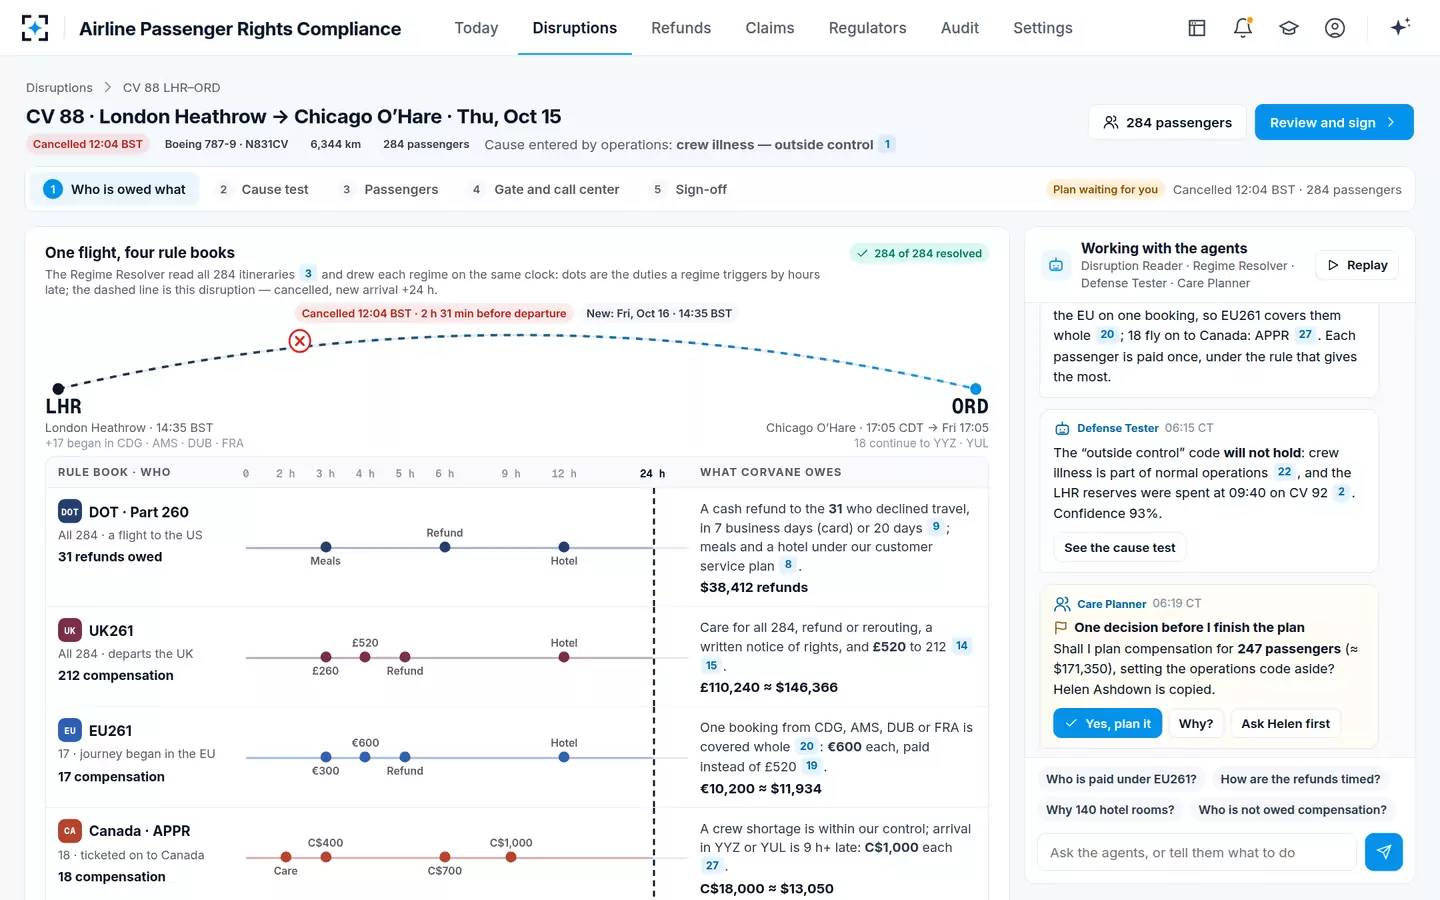Image resolution: width=1440 pixels, height=900 pixels.
Task: Send the message with the paper plane button
Action: 1384,852
